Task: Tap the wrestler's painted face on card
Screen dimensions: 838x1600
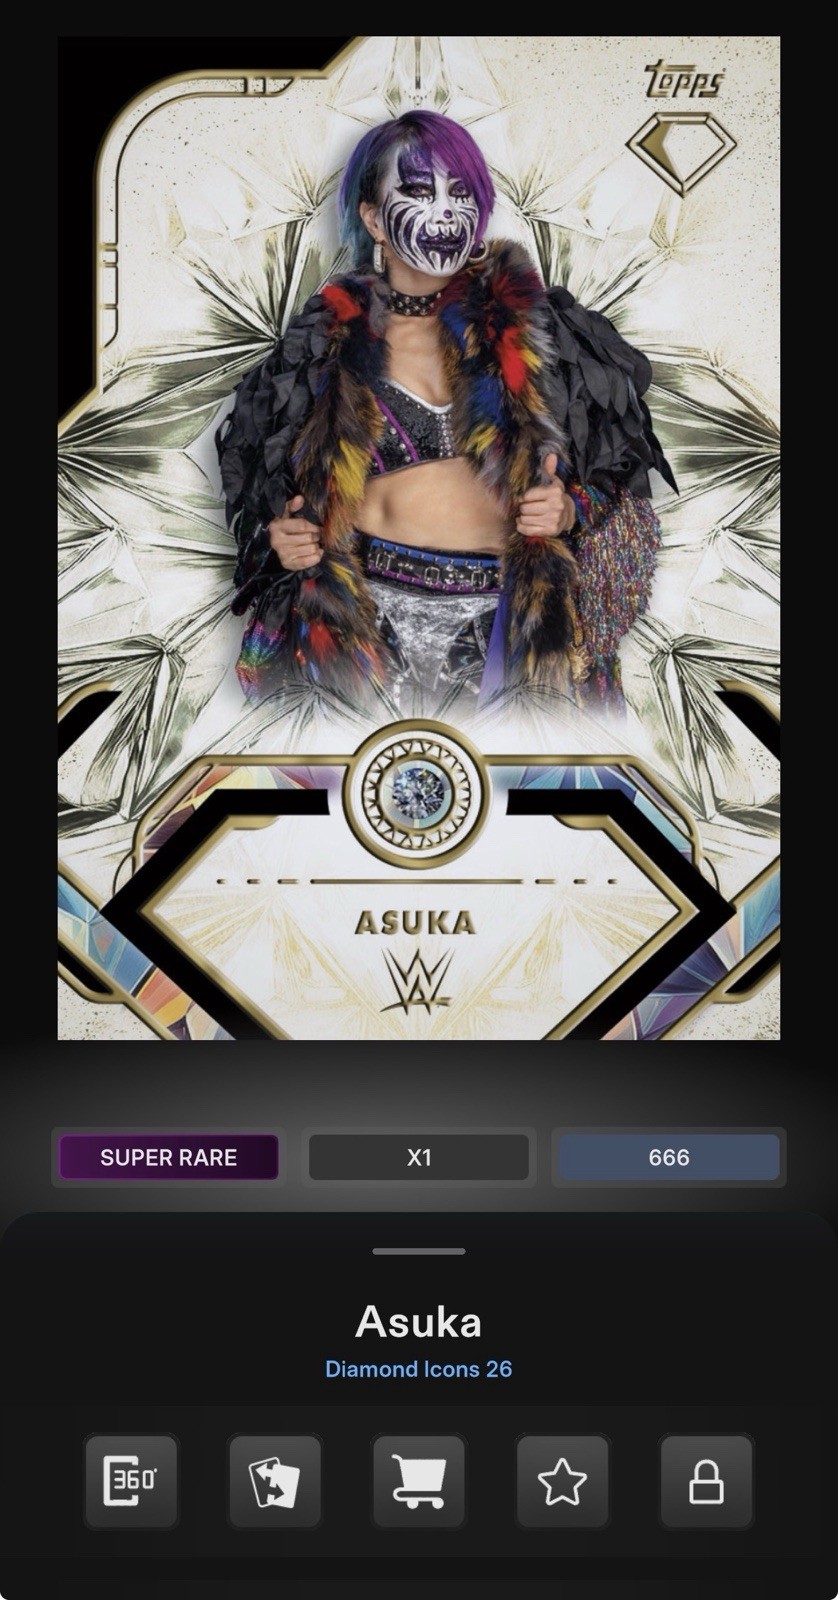Action: (420, 218)
